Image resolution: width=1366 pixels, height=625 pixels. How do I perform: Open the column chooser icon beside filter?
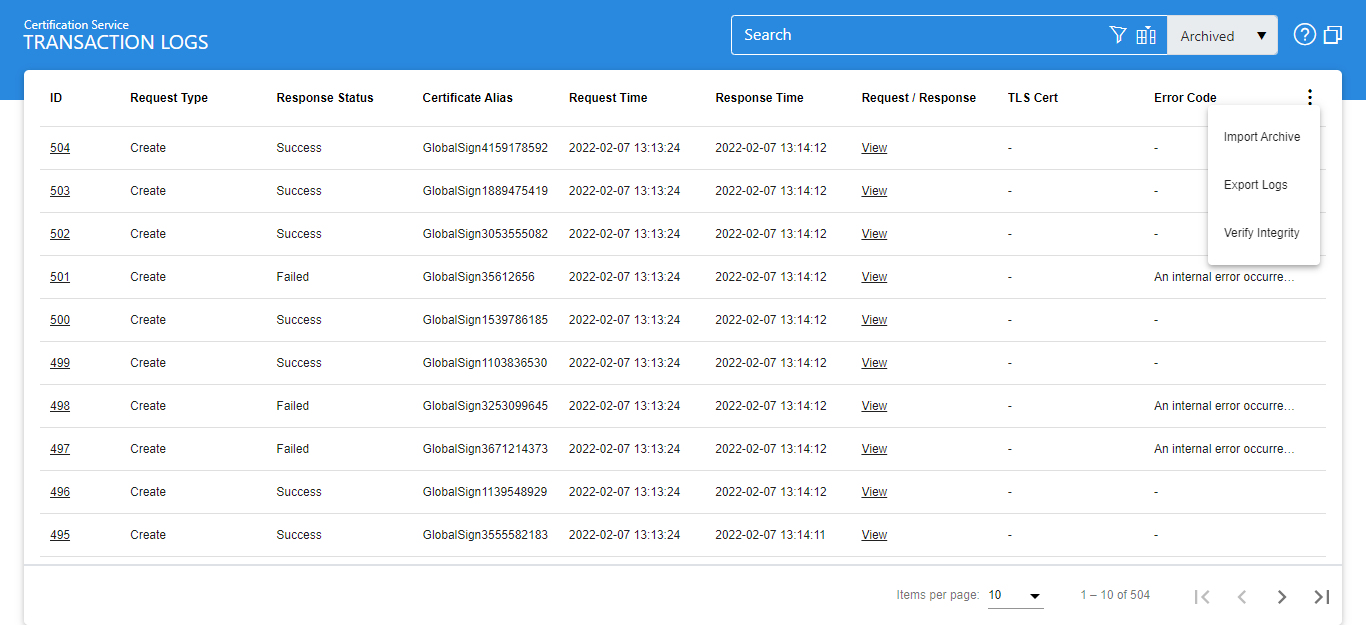point(1146,36)
